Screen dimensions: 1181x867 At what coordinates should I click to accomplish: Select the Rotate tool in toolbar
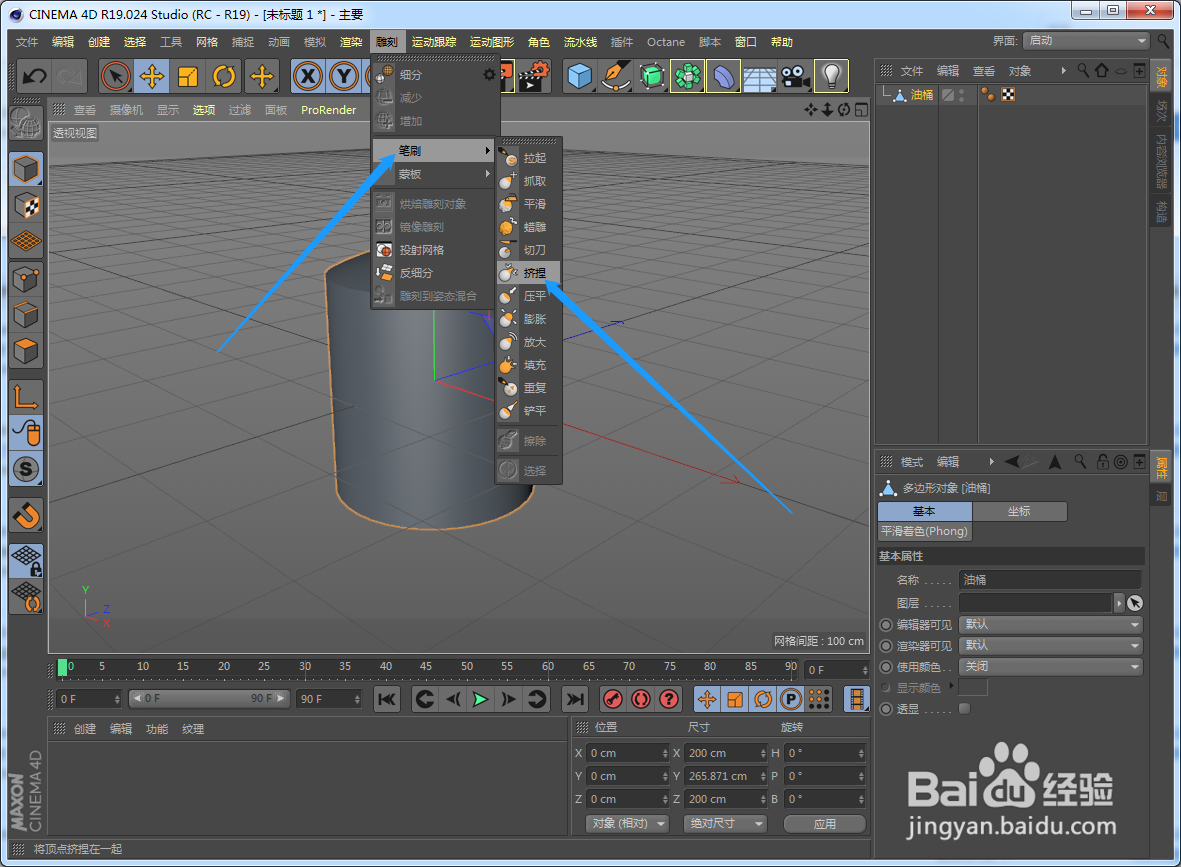[224, 76]
